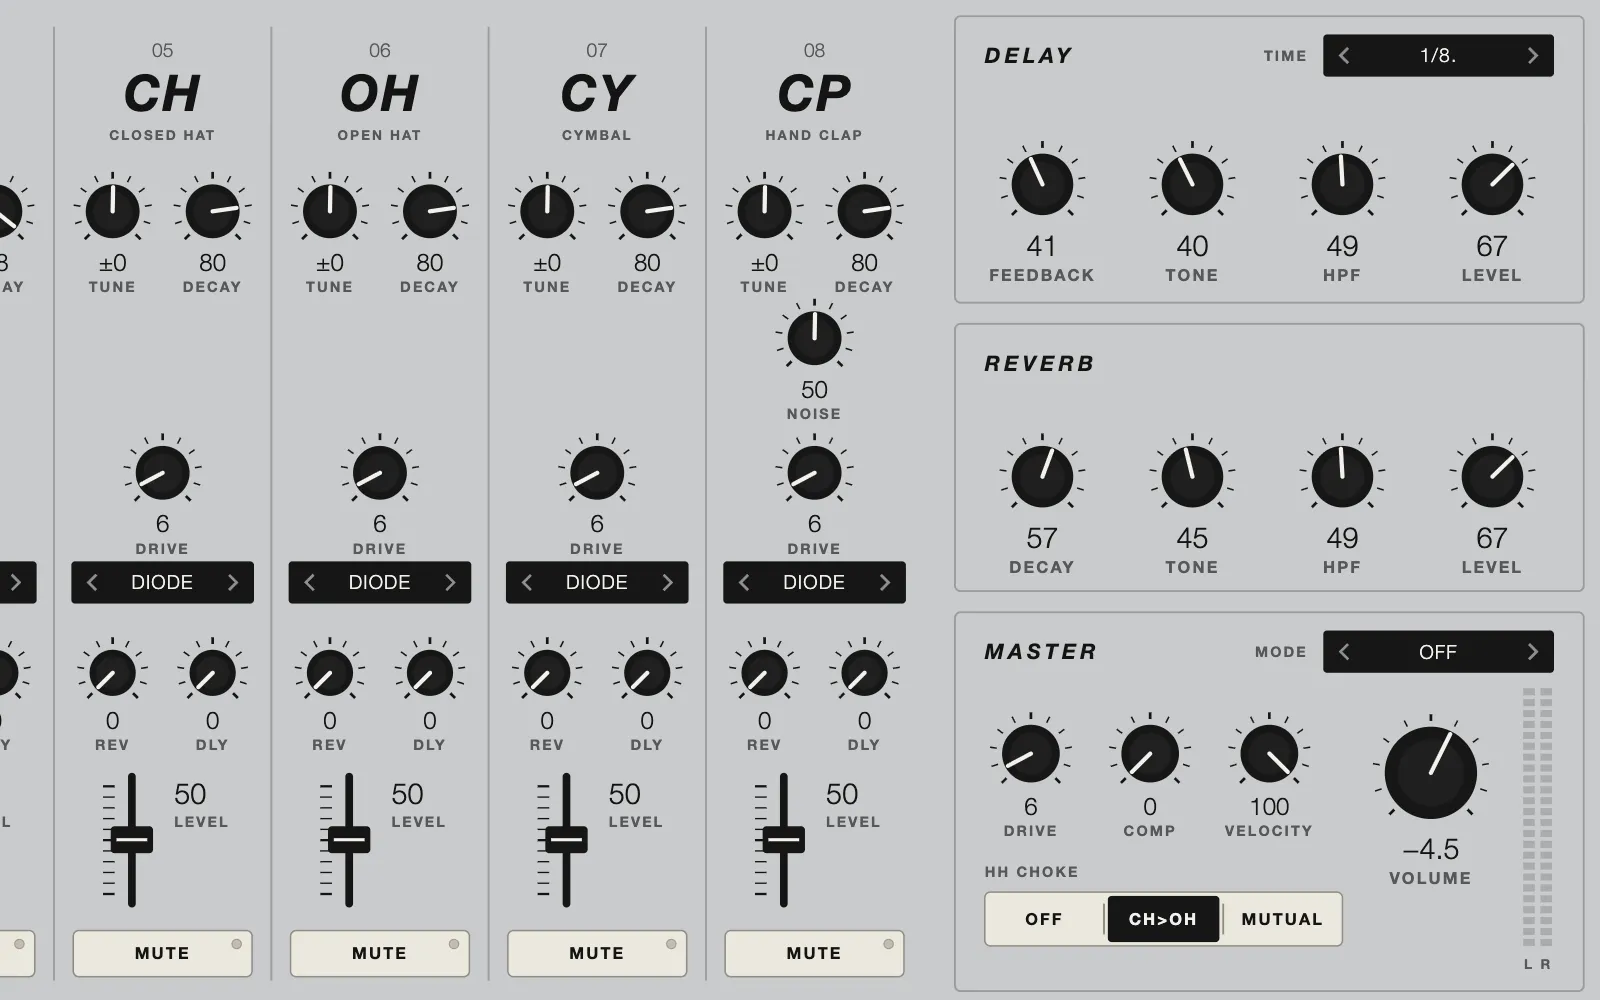The width and height of the screenshot is (1600, 1000).
Task: Click the Cymbal level fader
Action: tap(566, 839)
